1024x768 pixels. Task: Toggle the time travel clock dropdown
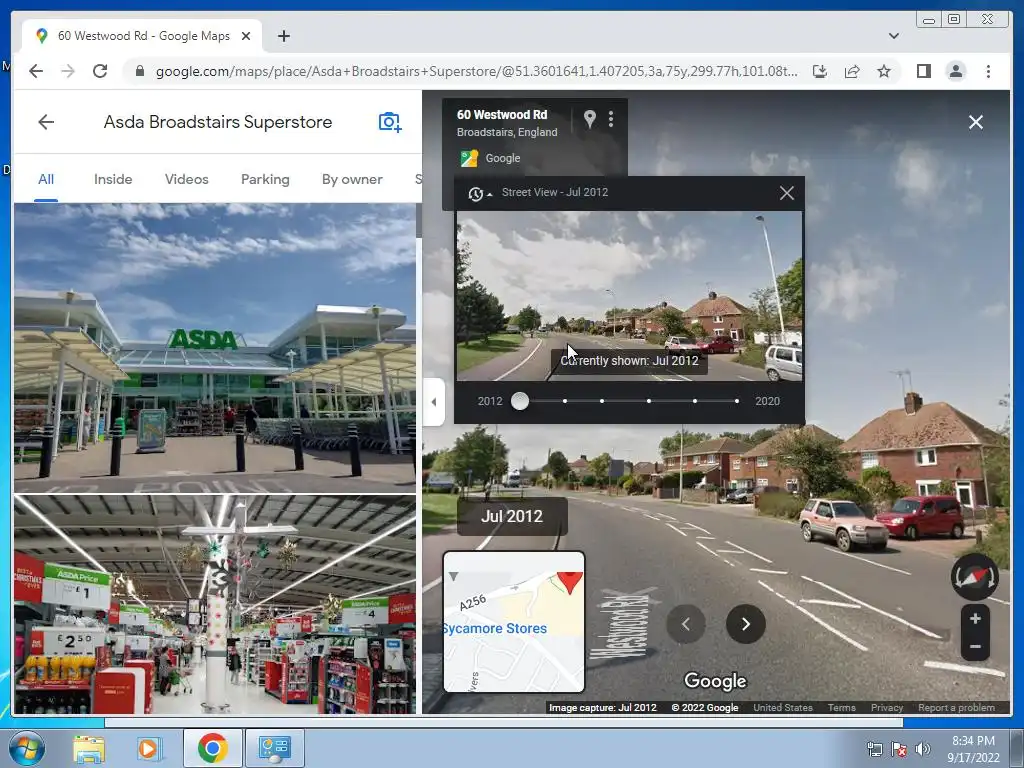(479, 193)
